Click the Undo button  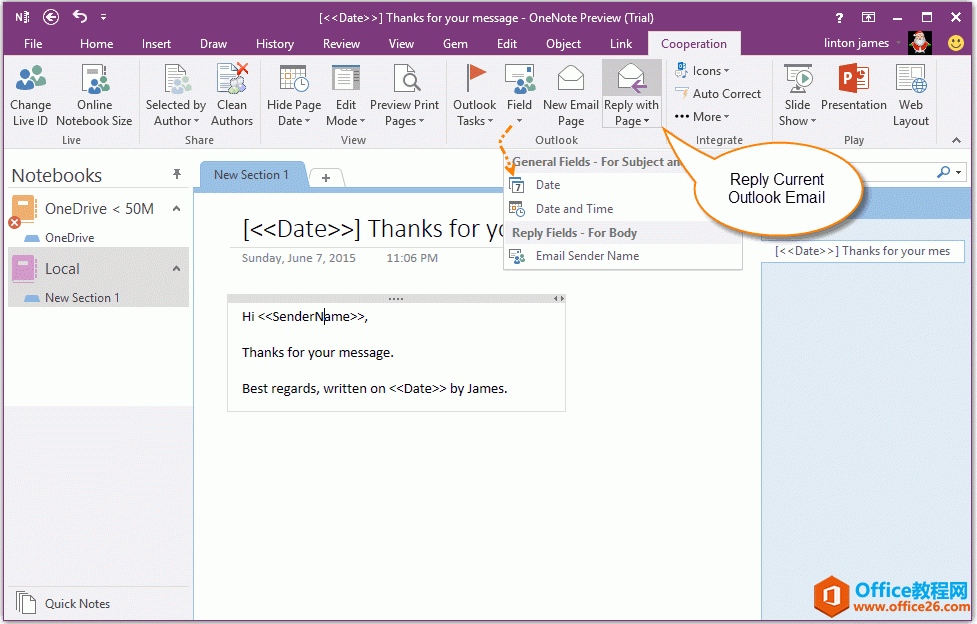(x=80, y=16)
